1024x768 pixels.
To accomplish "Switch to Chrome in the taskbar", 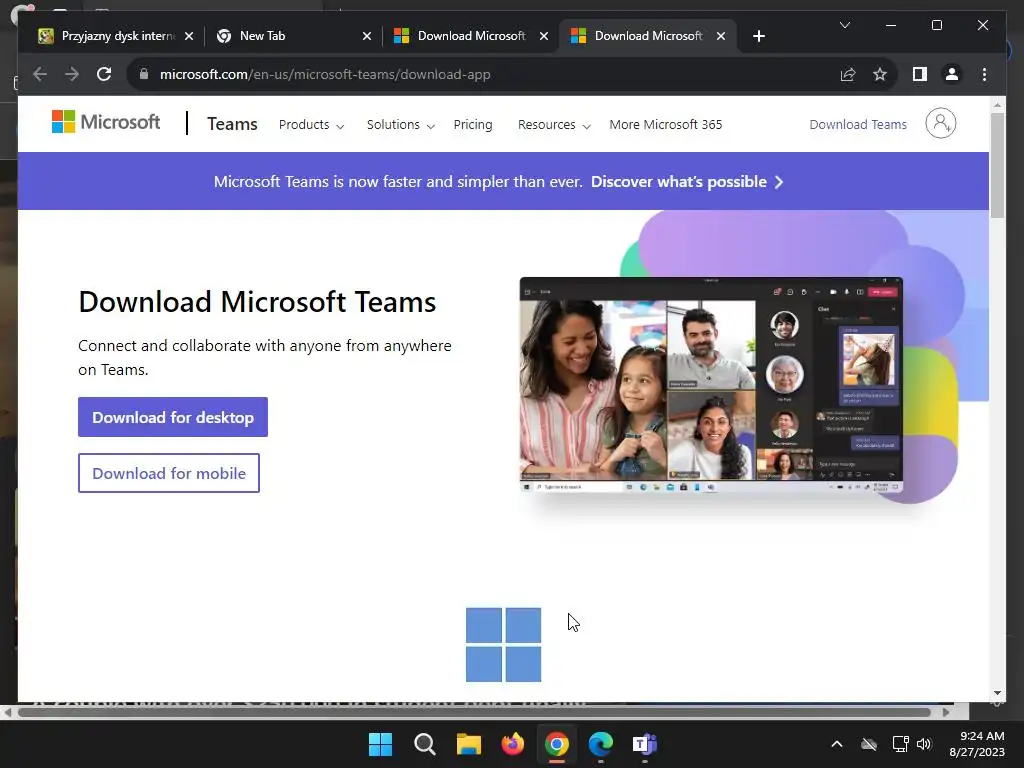I will coord(556,744).
